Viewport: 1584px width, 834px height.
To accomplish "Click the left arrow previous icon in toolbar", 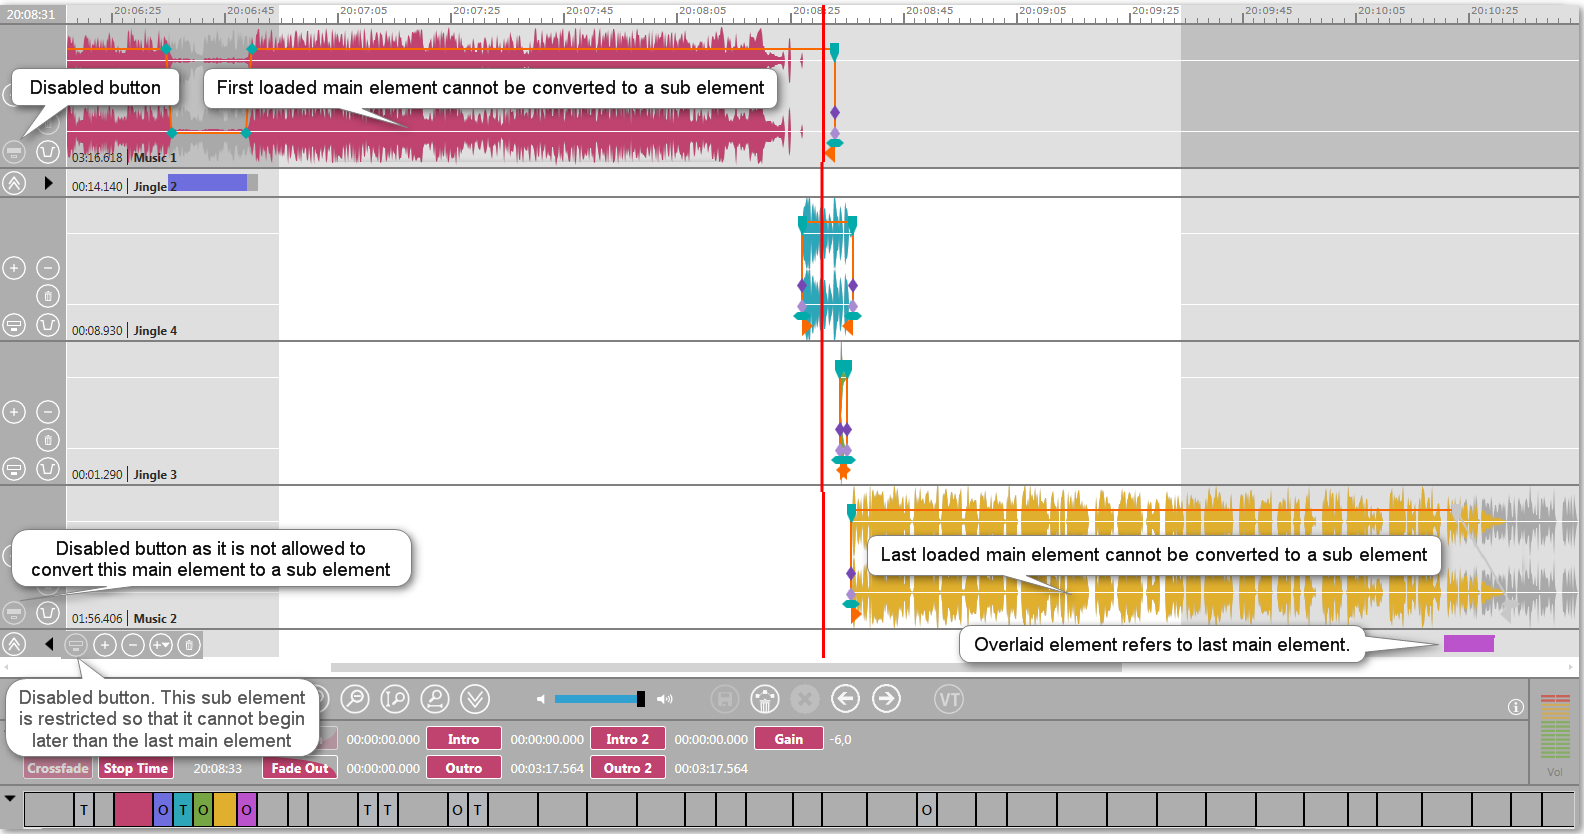I will coord(845,699).
